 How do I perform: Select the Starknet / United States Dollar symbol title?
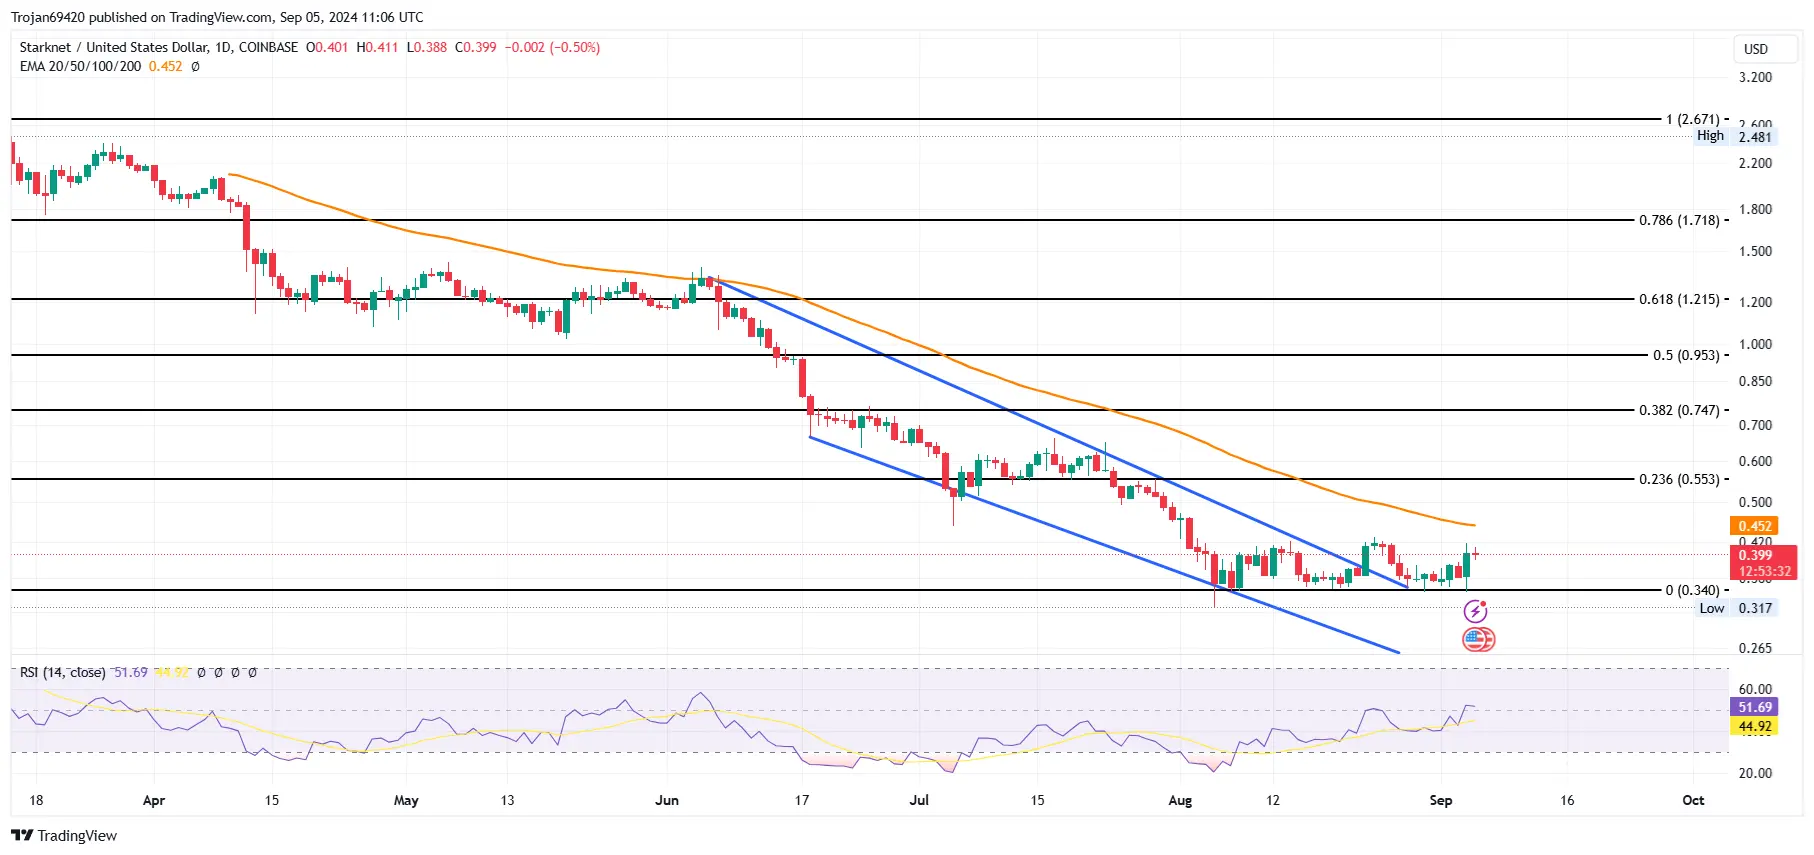(x=158, y=47)
